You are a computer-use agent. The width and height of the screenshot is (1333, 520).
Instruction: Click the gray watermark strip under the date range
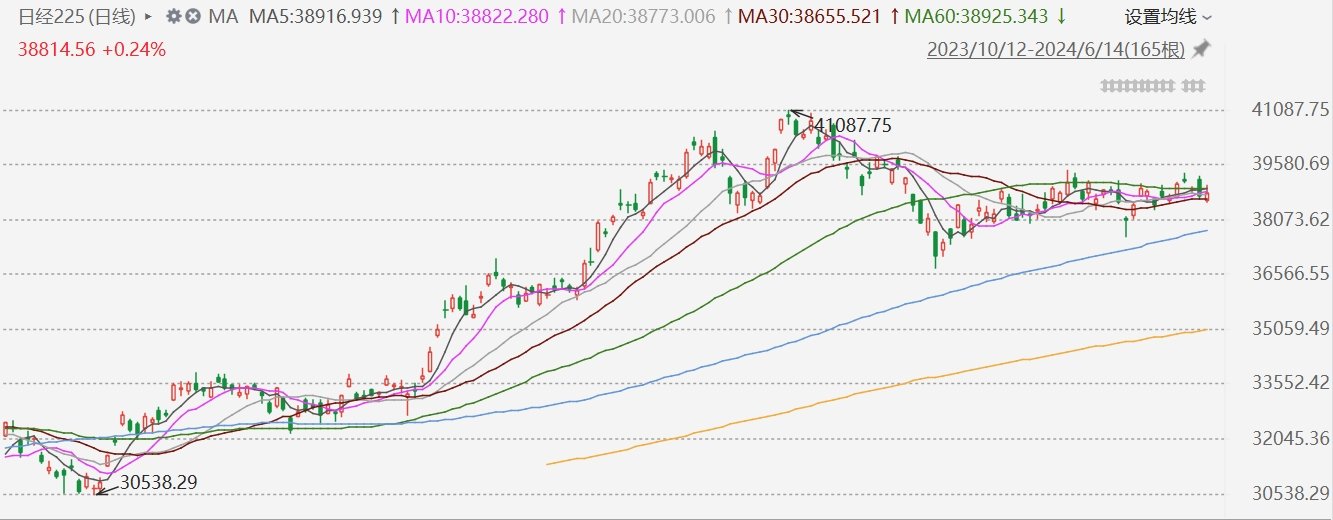coord(1153,86)
